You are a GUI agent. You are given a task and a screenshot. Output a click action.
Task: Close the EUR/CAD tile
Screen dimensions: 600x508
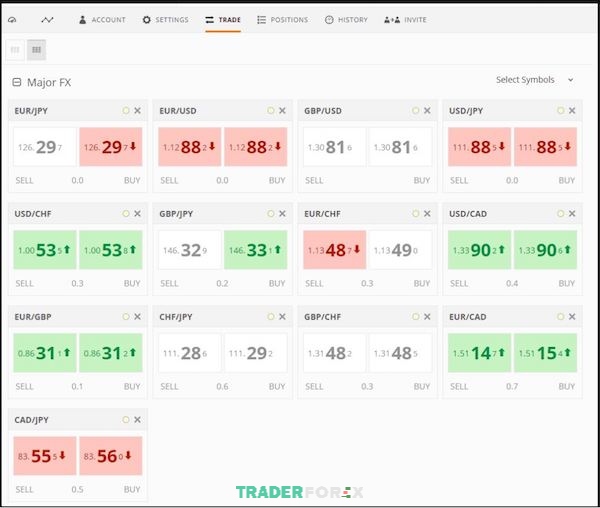[x=572, y=316]
